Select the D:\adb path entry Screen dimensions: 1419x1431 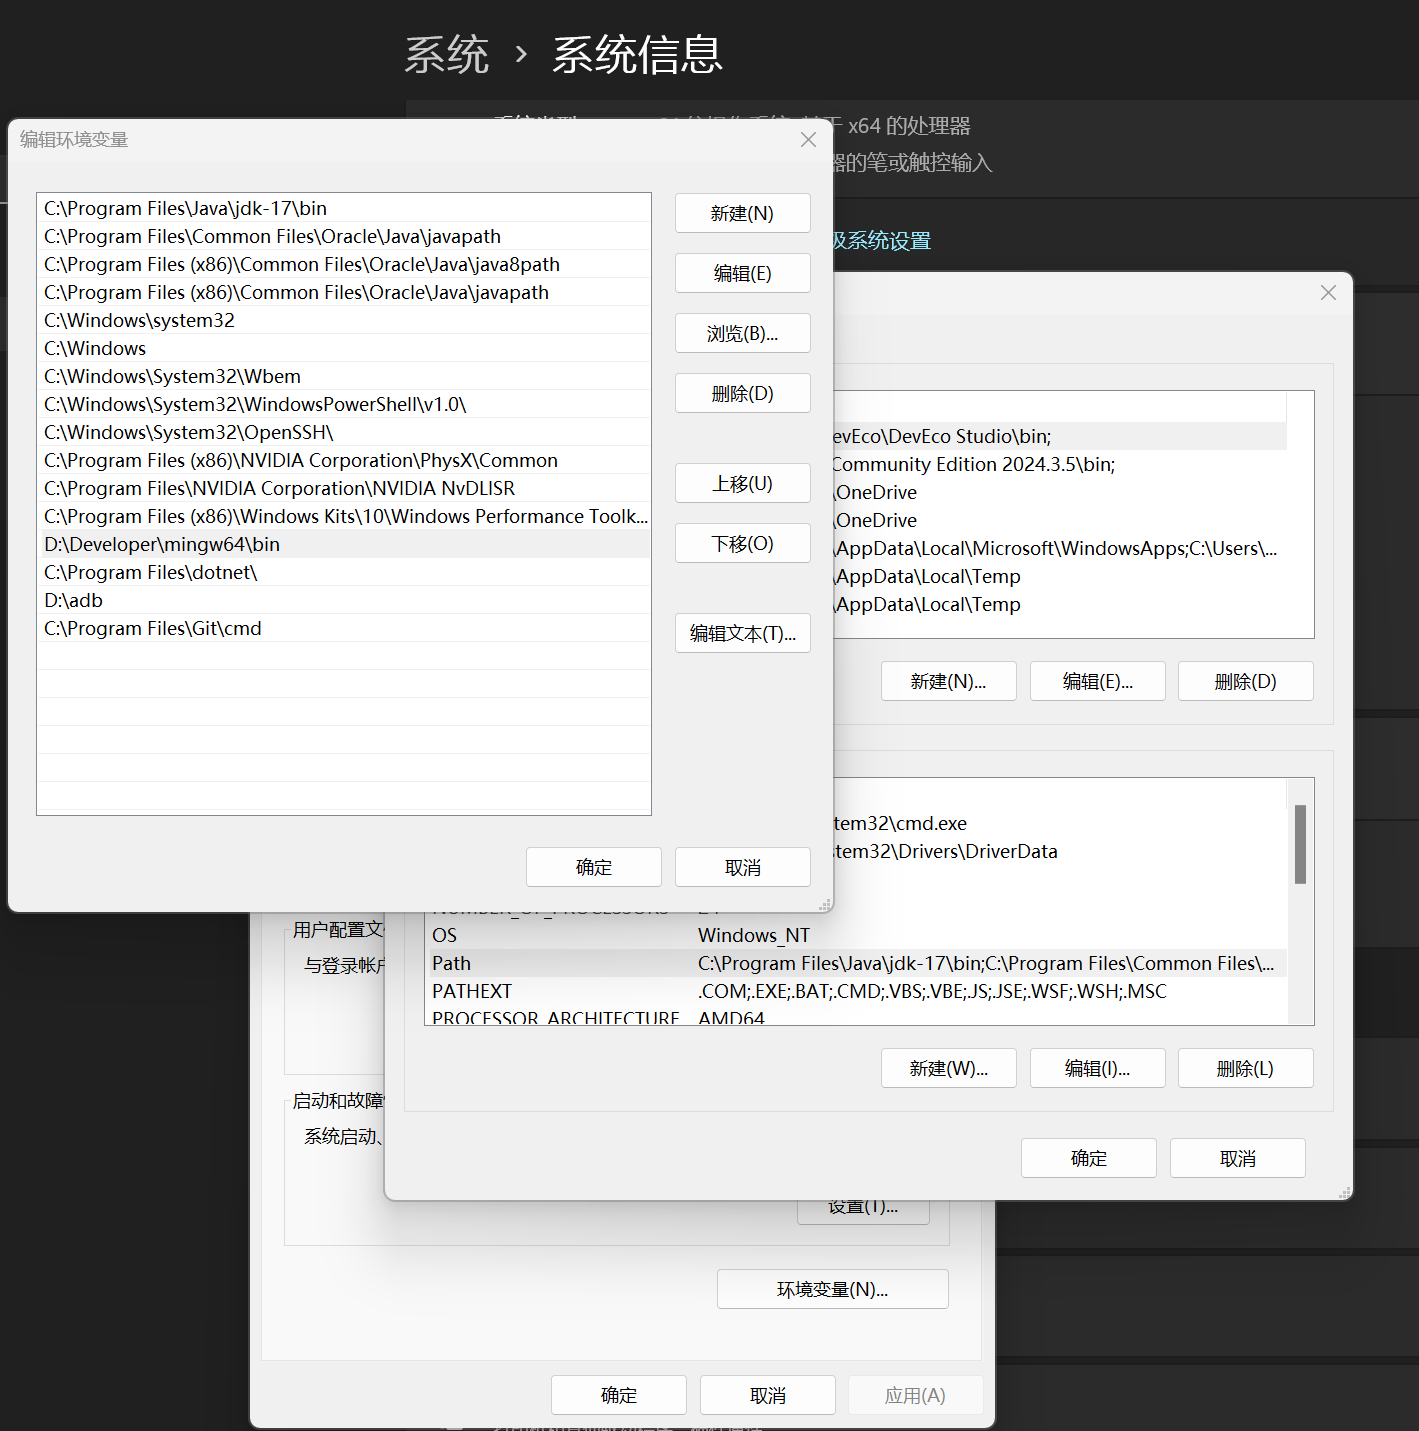pos(74,600)
